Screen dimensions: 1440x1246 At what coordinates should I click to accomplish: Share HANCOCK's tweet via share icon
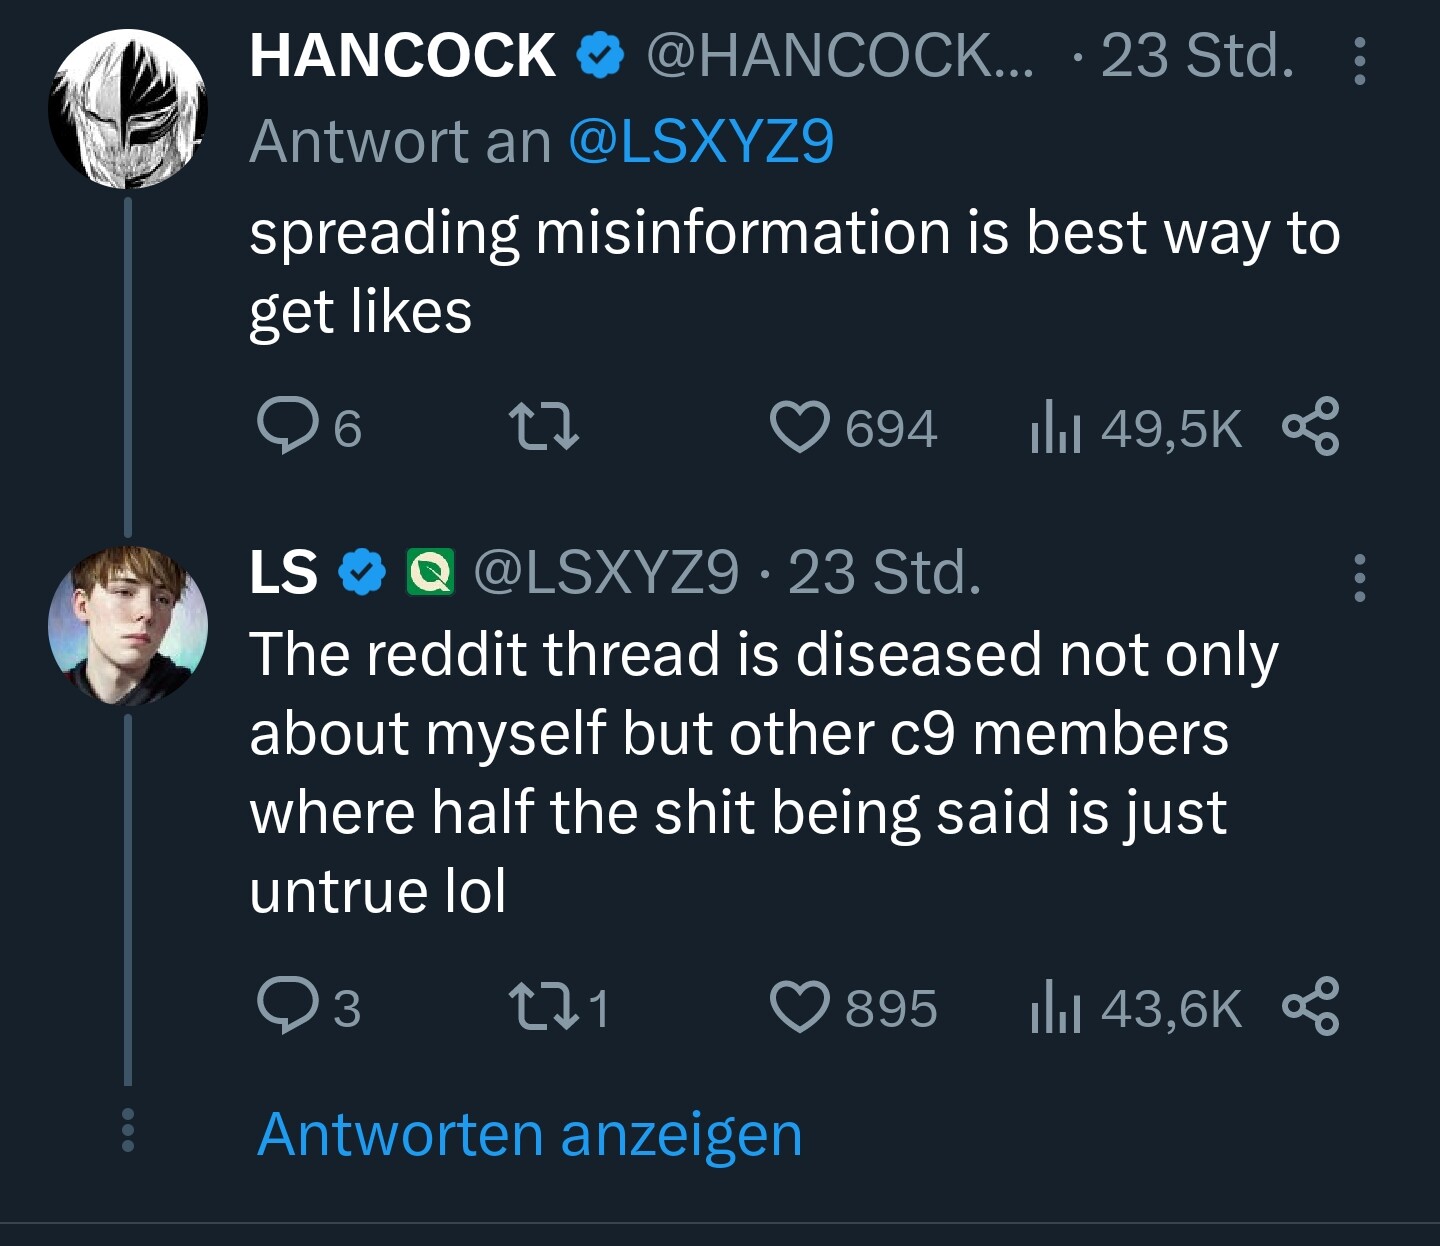tap(1311, 427)
